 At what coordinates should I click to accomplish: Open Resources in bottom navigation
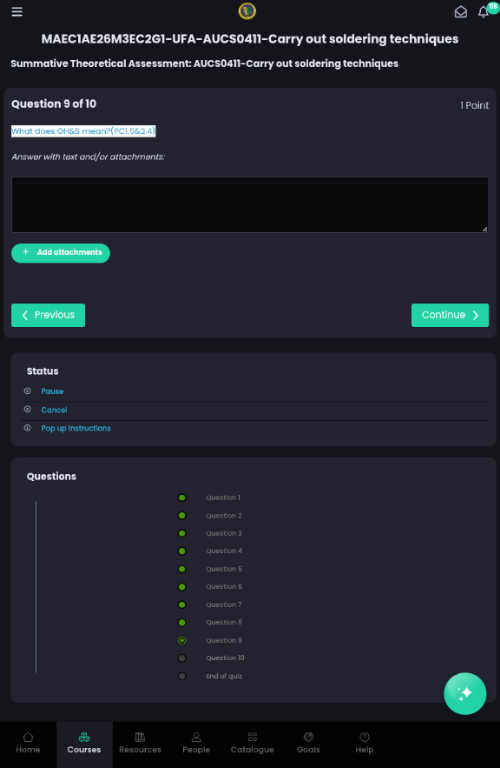point(140,743)
